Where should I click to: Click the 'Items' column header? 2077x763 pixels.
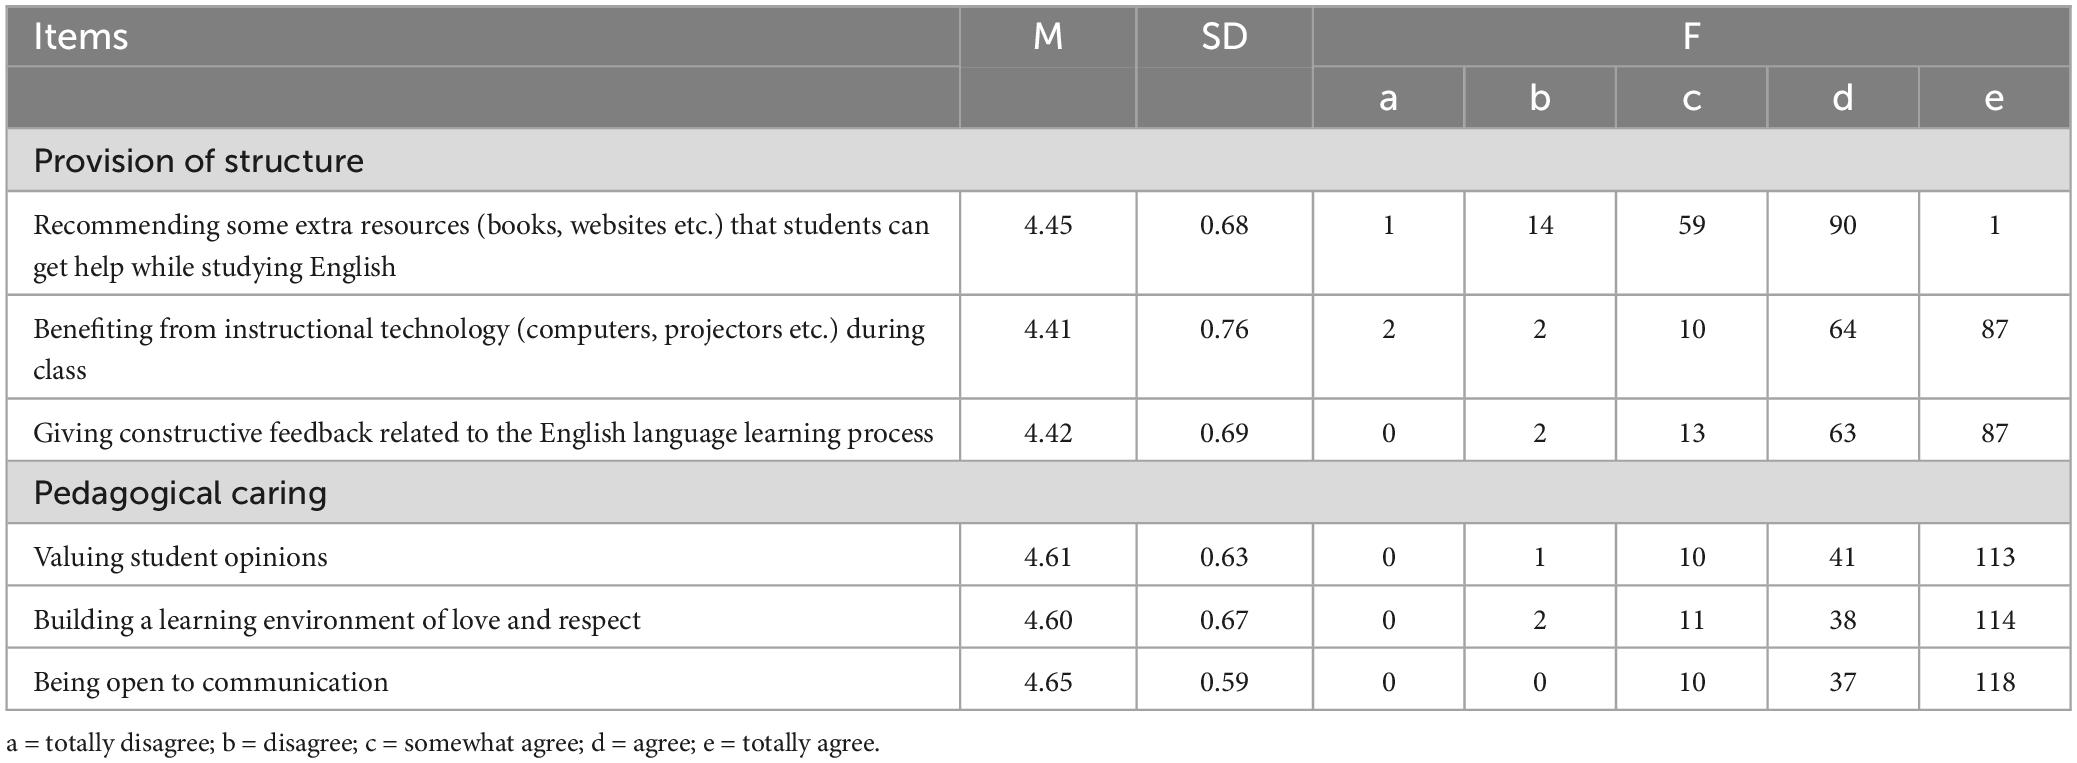click(x=81, y=37)
